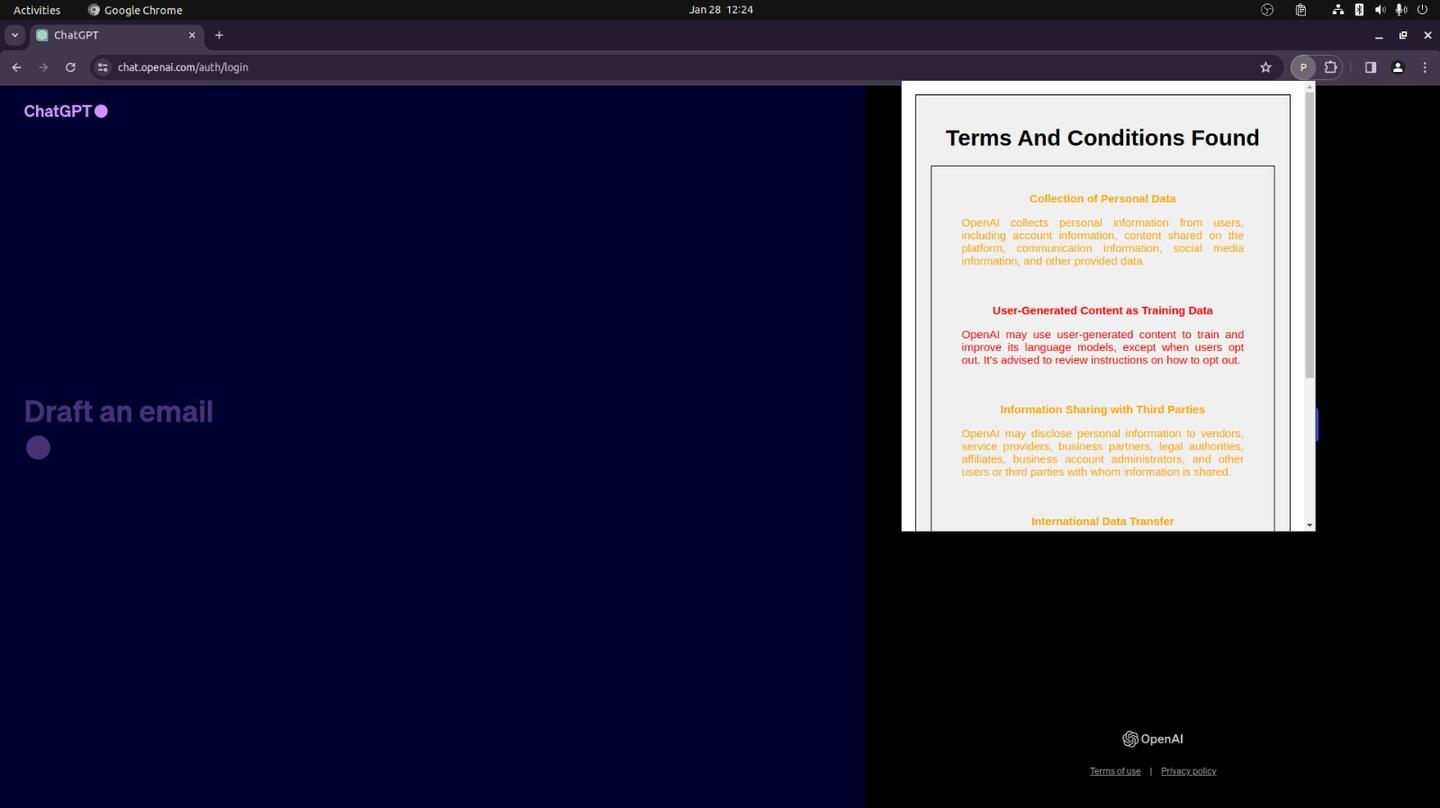Bookmark this page with the star icon

(x=1266, y=67)
